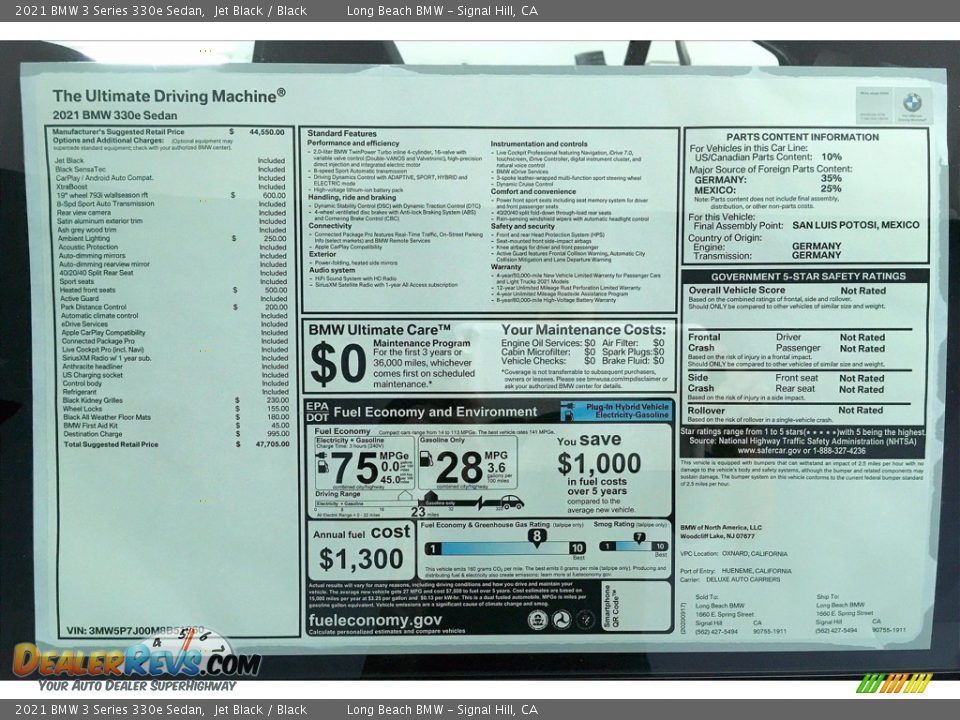The height and width of the screenshot is (720, 960).
Task: Click the GERMANY 35% parts content line
Action: point(768,179)
